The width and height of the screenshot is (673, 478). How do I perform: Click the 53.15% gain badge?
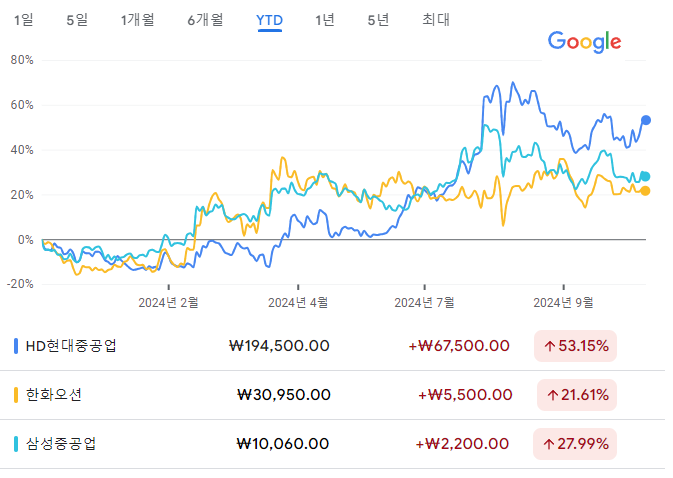575,346
